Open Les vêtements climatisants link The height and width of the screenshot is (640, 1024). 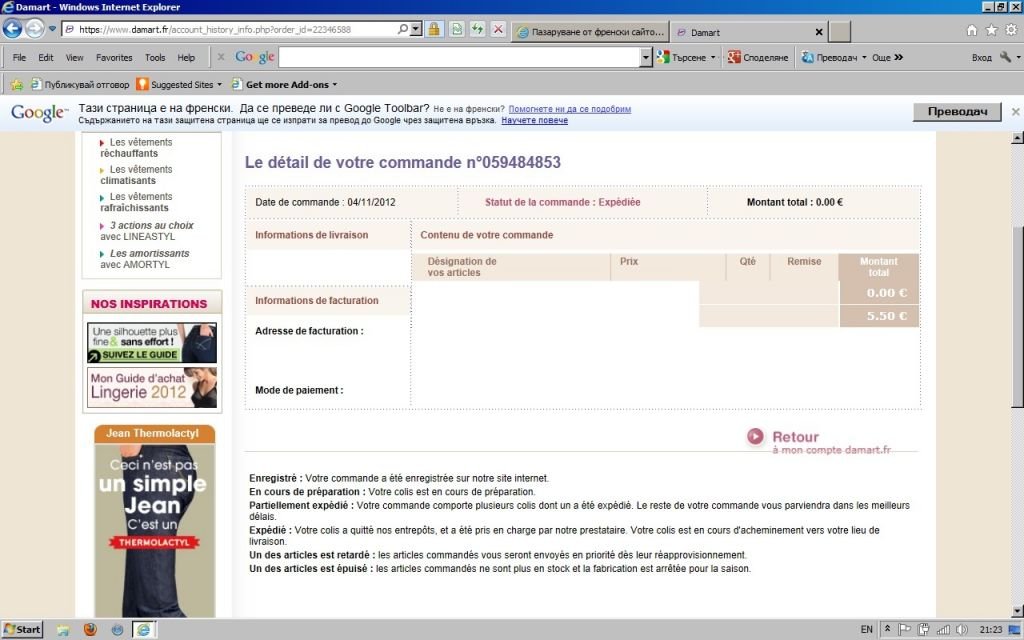tap(136, 175)
